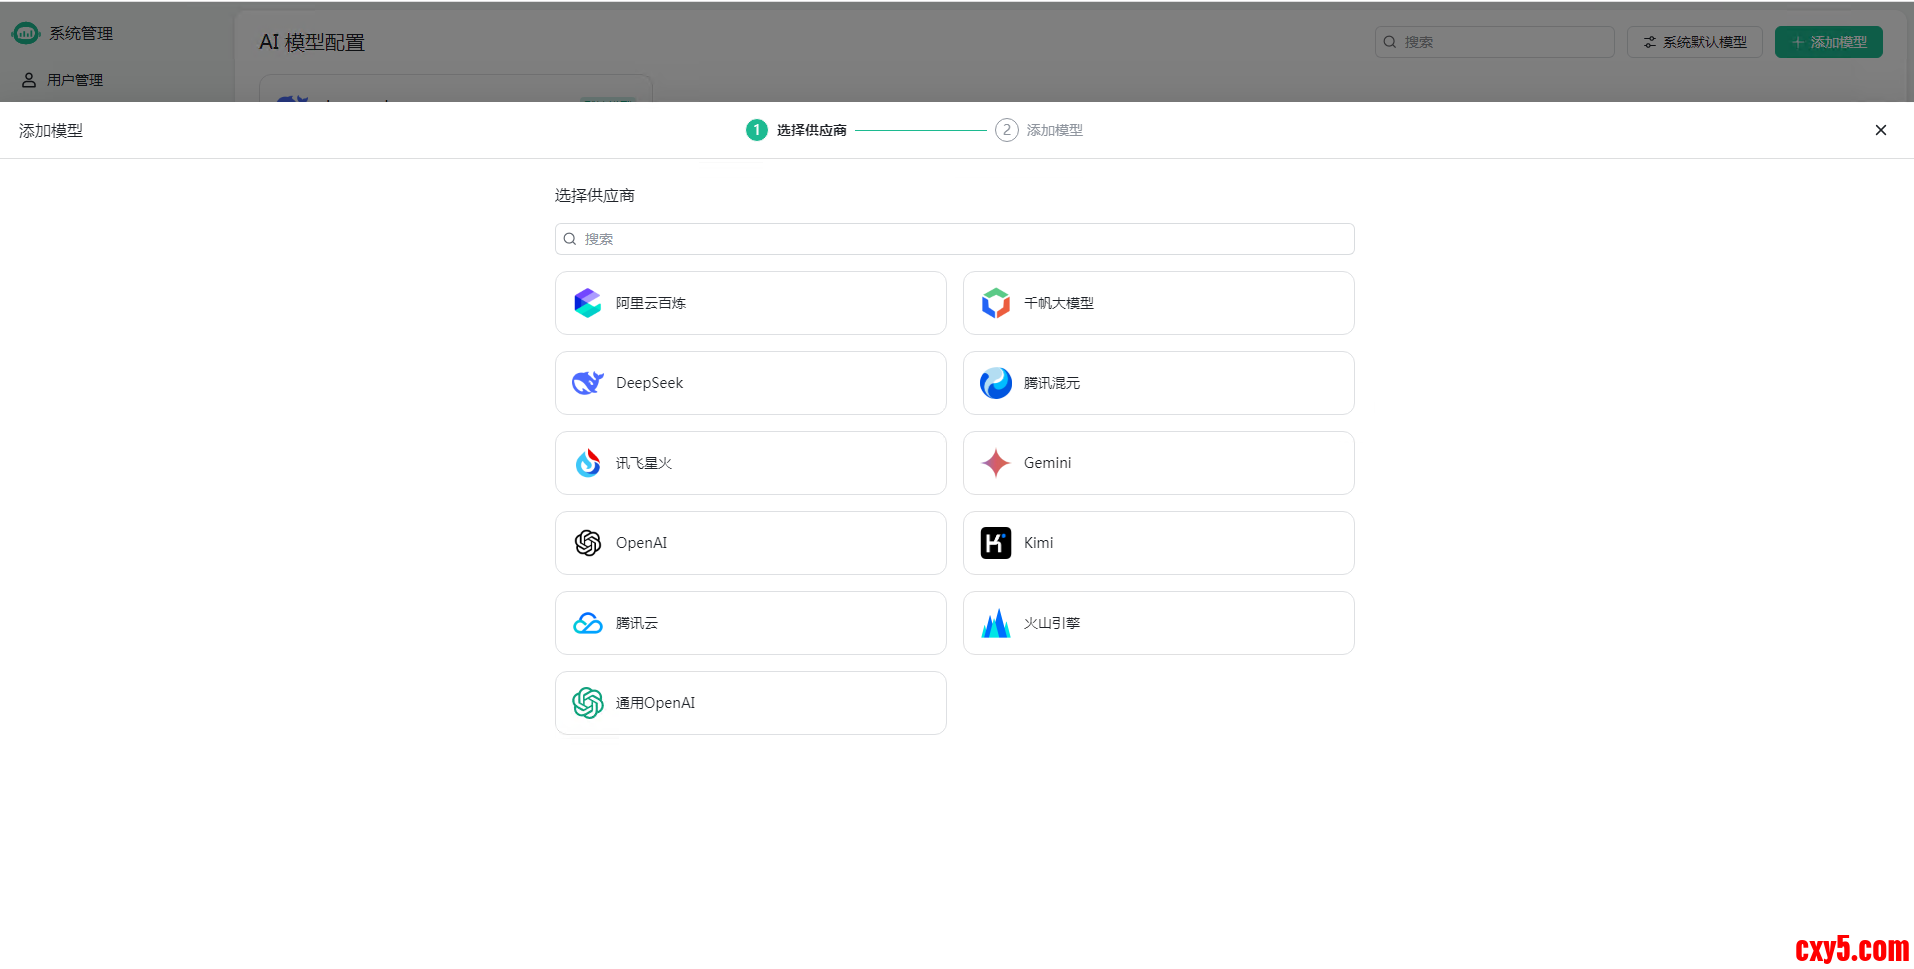Click the green 添加模型 button
The width and height of the screenshot is (1914, 969).
tap(1828, 42)
